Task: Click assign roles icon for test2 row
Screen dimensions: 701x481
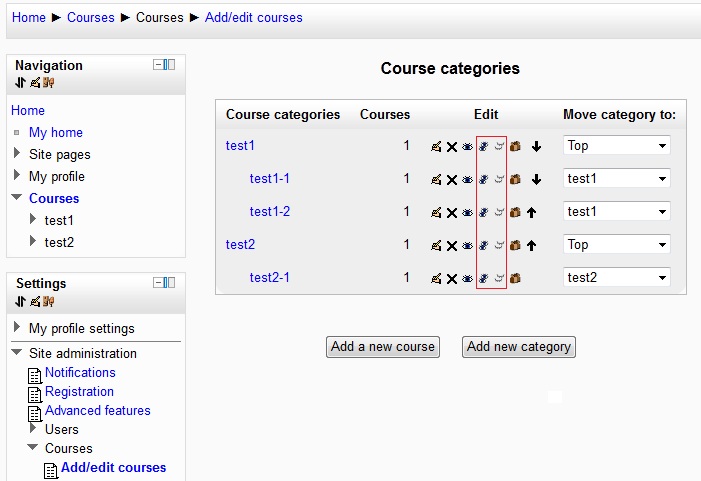Action: 483,245
